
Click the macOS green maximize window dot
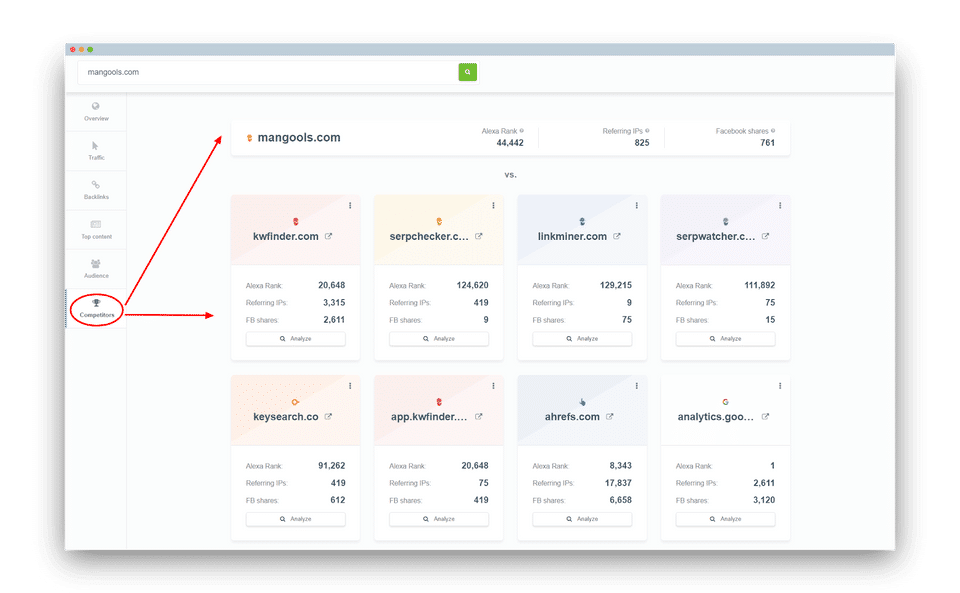(x=90, y=49)
